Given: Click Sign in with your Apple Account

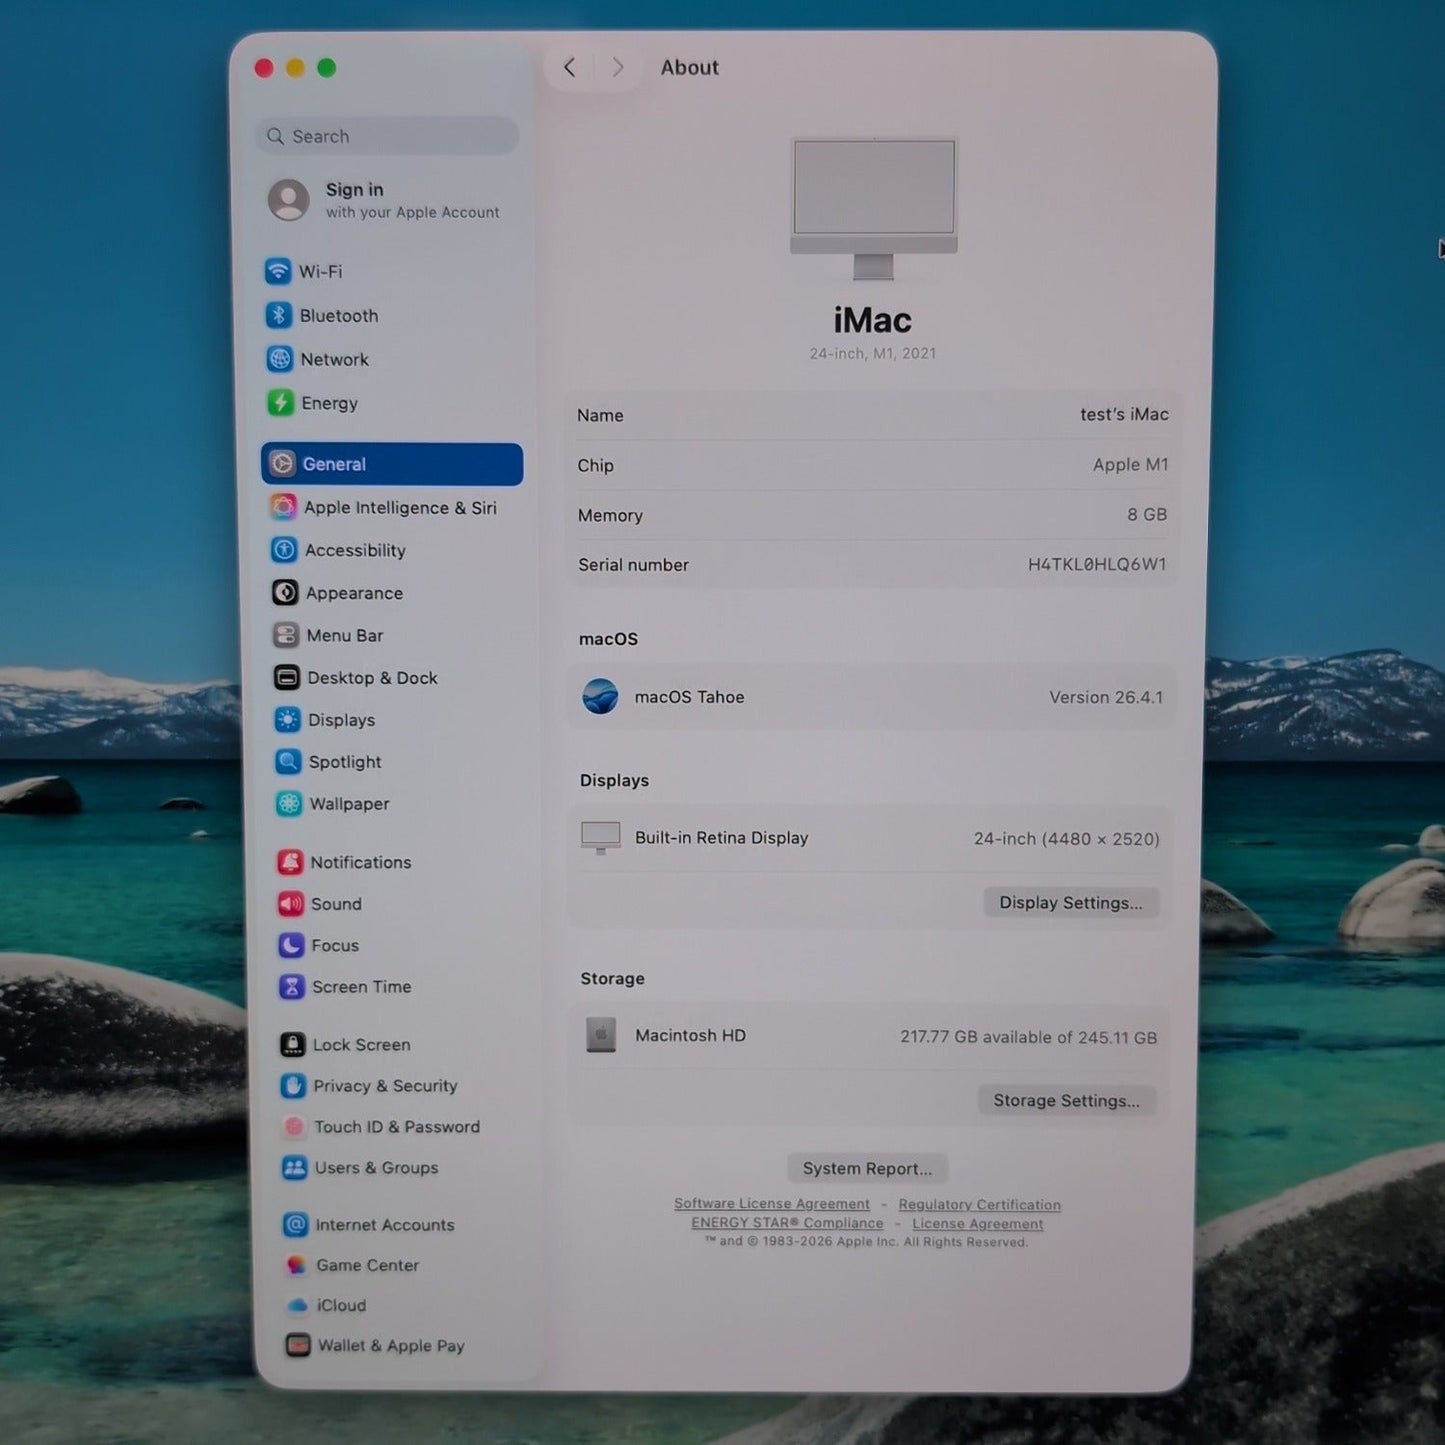Looking at the screenshot, I should coord(385,200).
